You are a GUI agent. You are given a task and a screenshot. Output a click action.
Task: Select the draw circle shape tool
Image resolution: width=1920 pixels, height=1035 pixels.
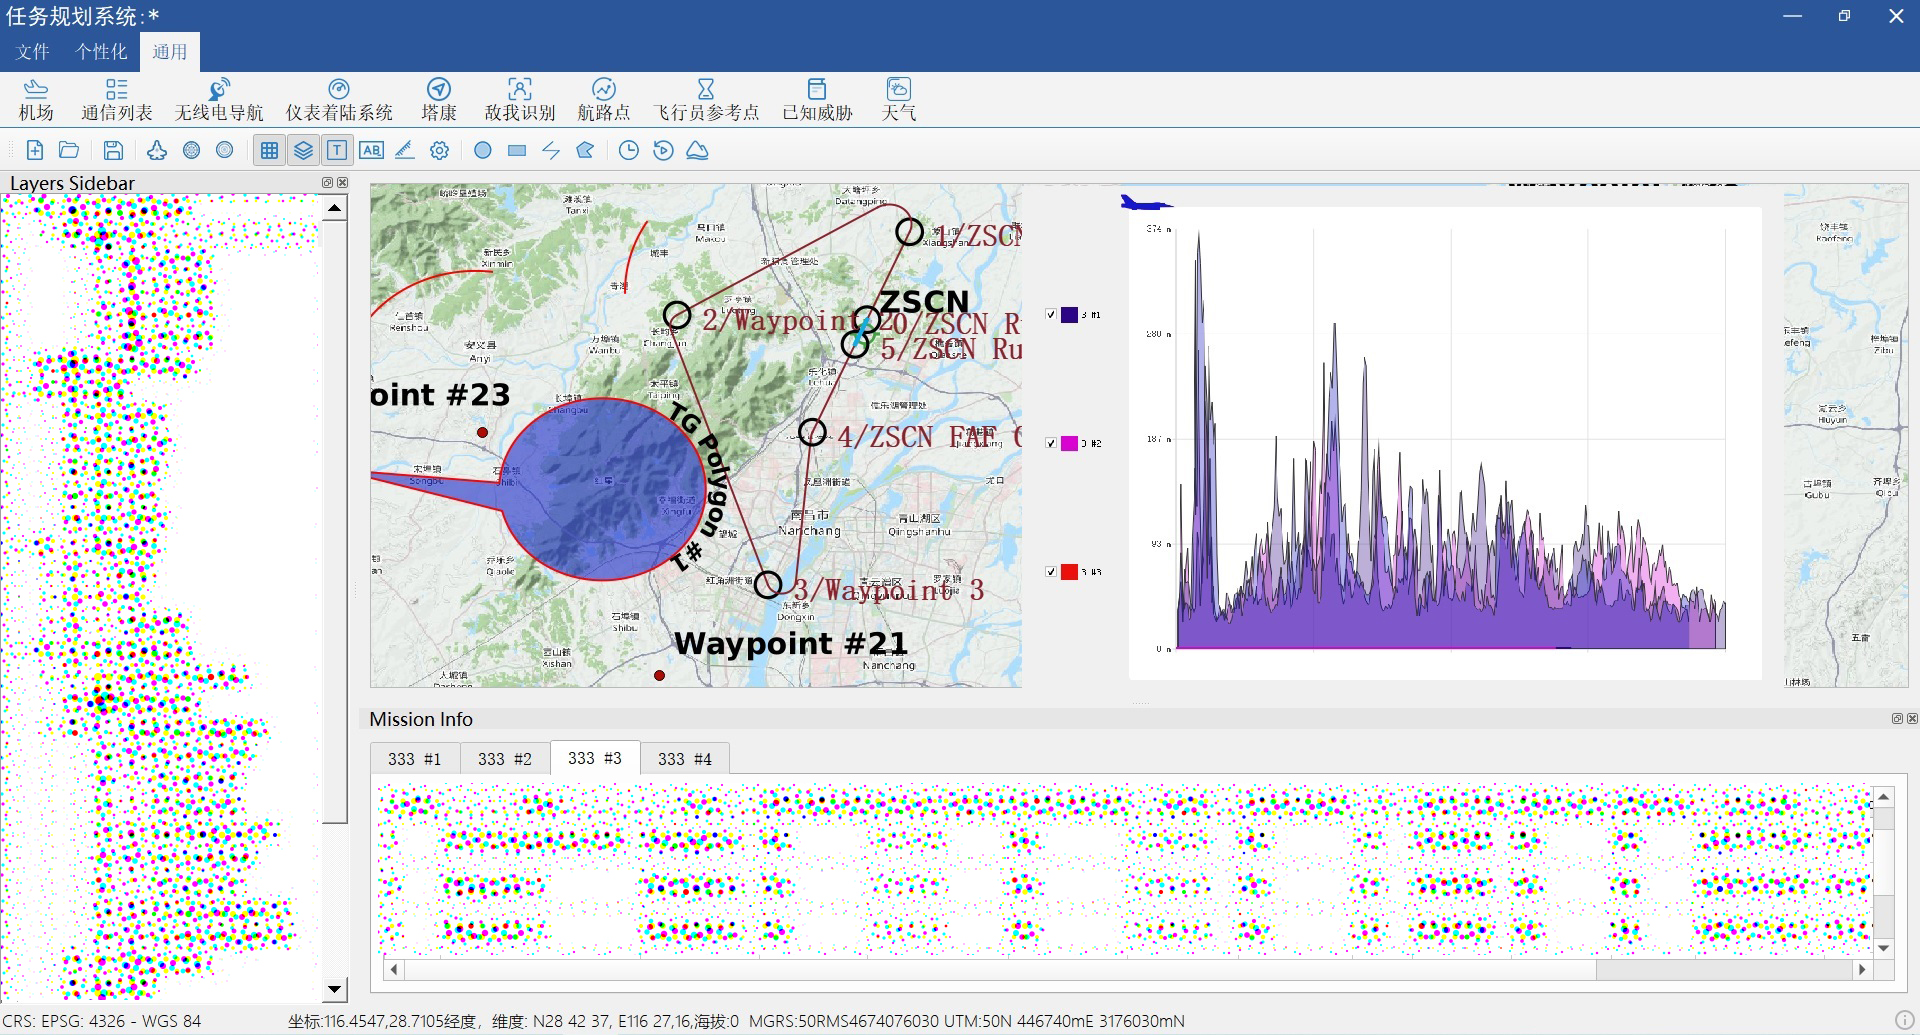pos(483,150)
